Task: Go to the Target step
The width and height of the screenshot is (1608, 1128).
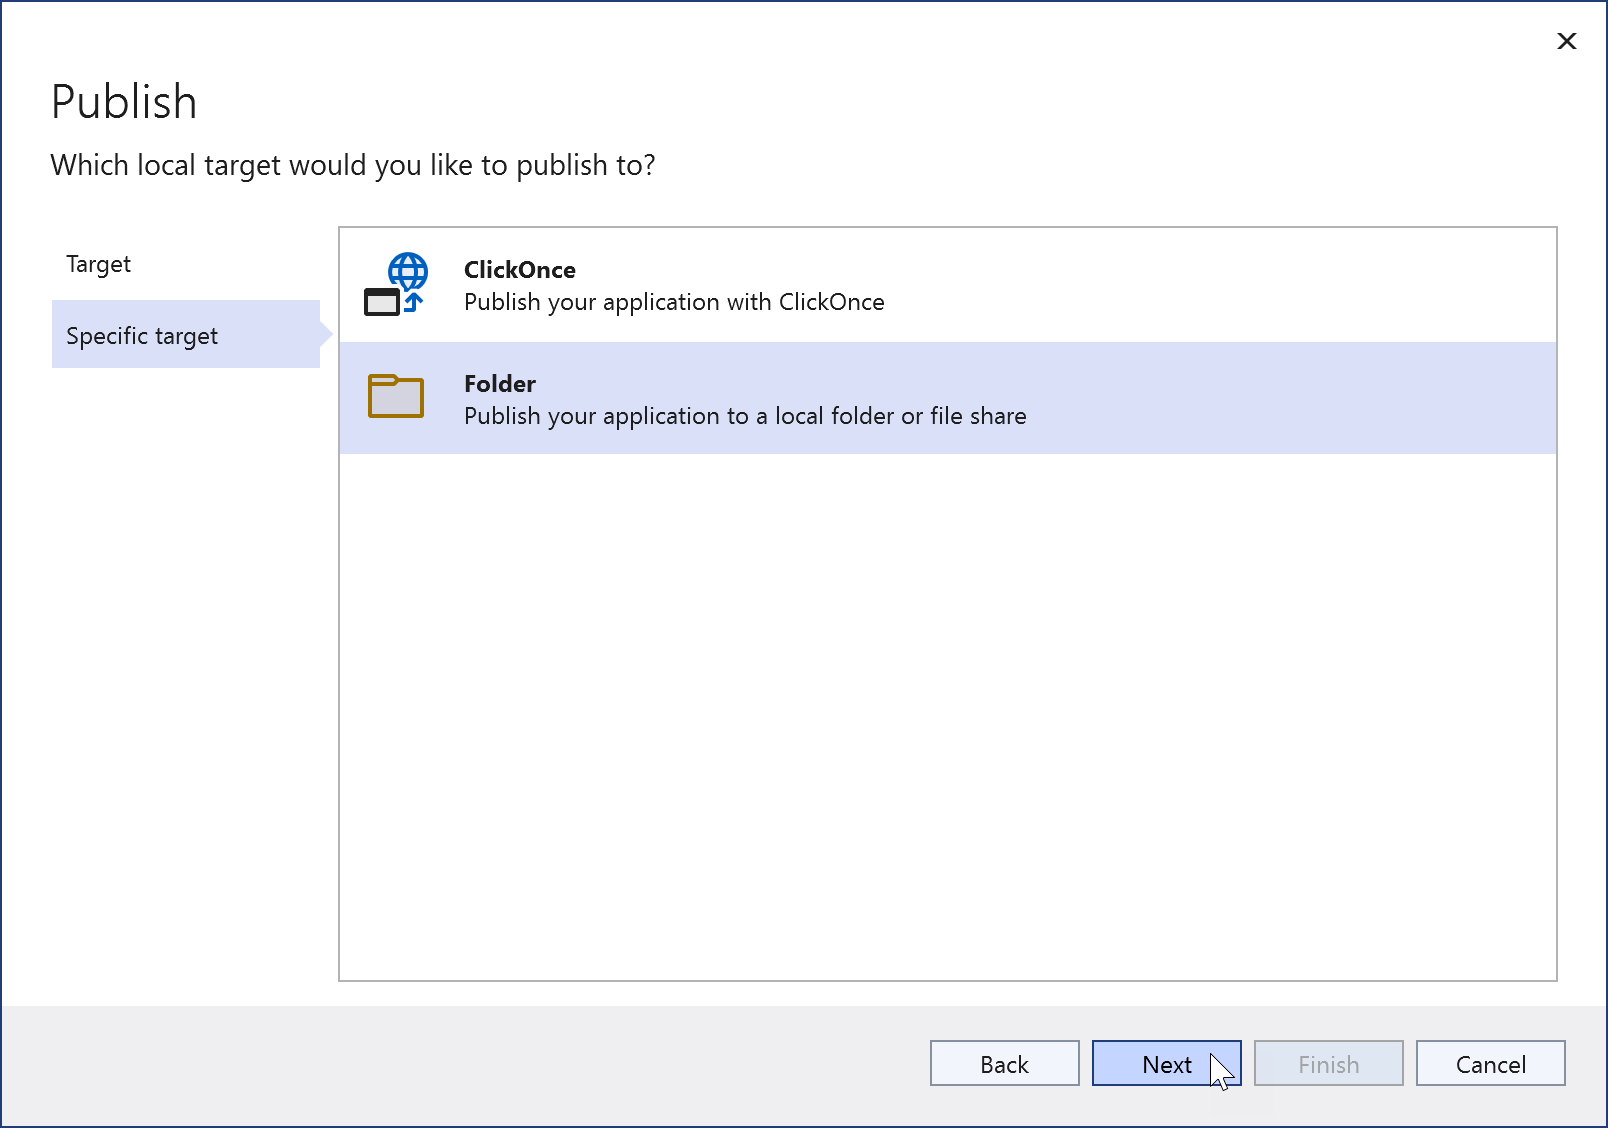Action: [99, 264]
